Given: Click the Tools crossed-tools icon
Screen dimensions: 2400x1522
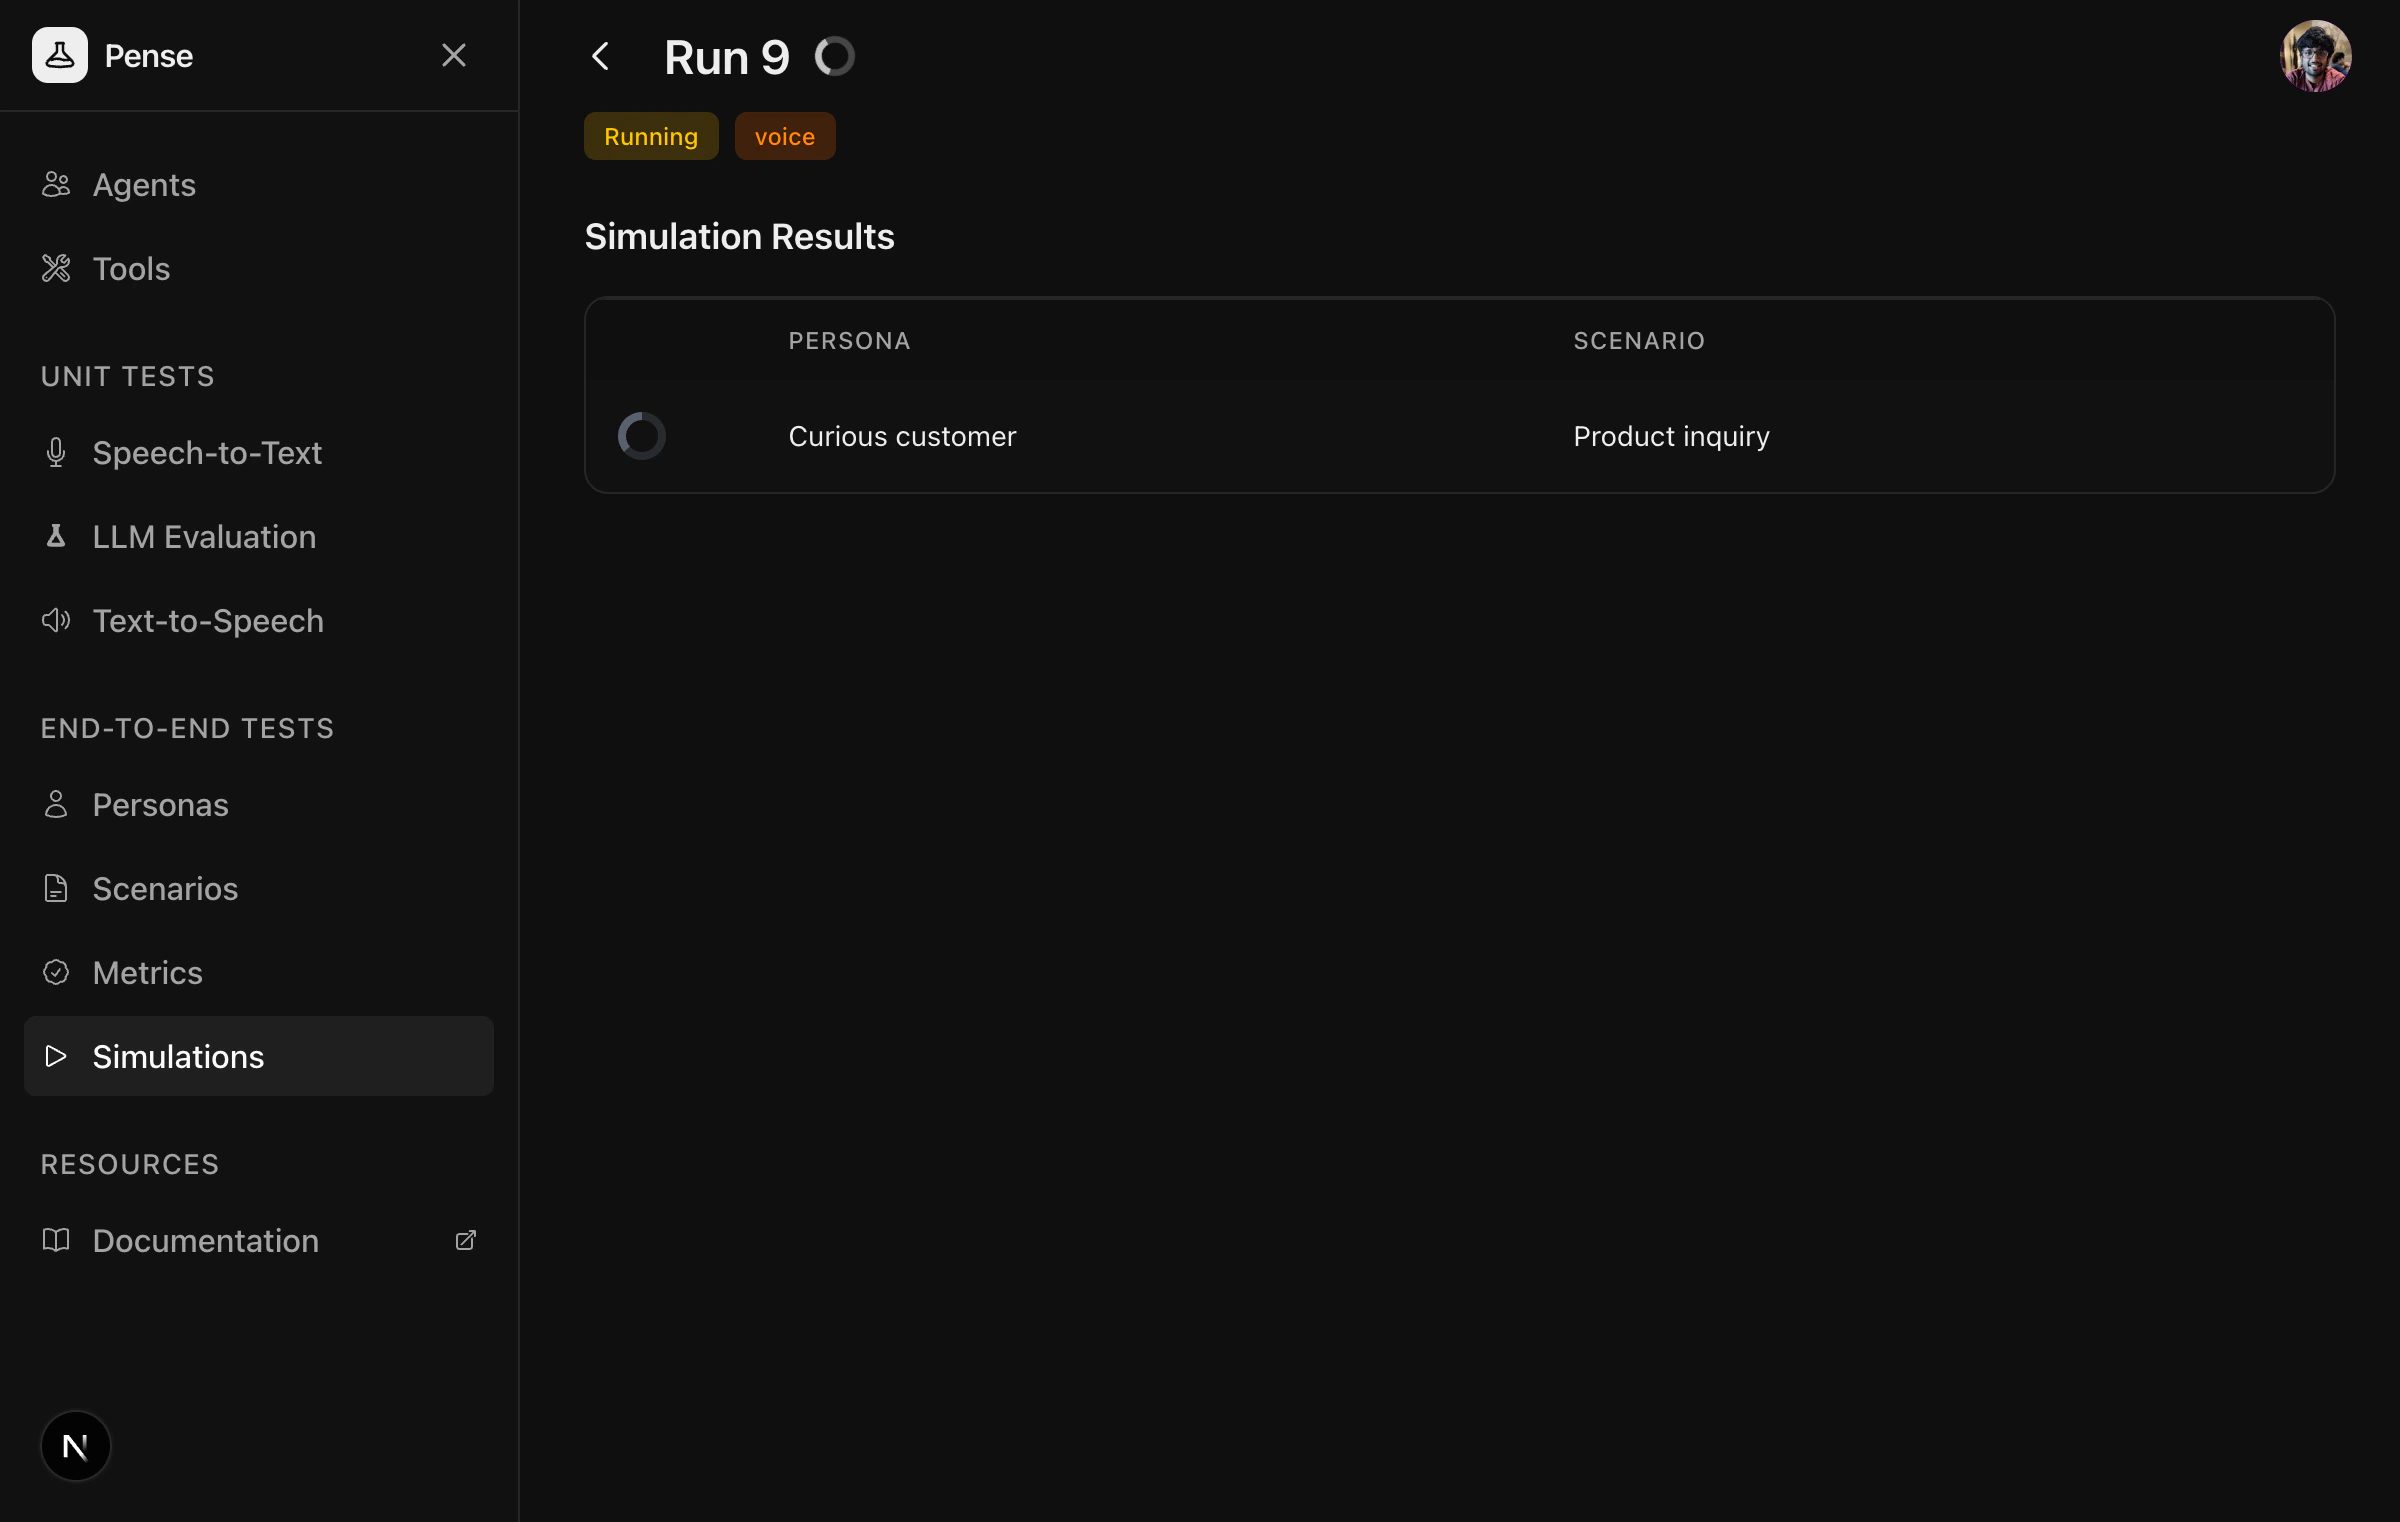Looking at the screenshot, I should (56, 268).
